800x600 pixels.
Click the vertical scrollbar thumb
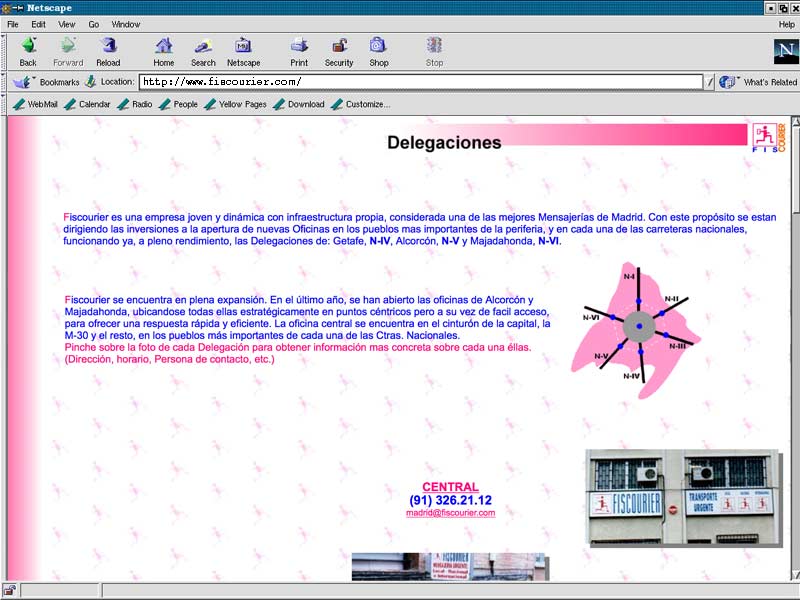coord(795,169)
